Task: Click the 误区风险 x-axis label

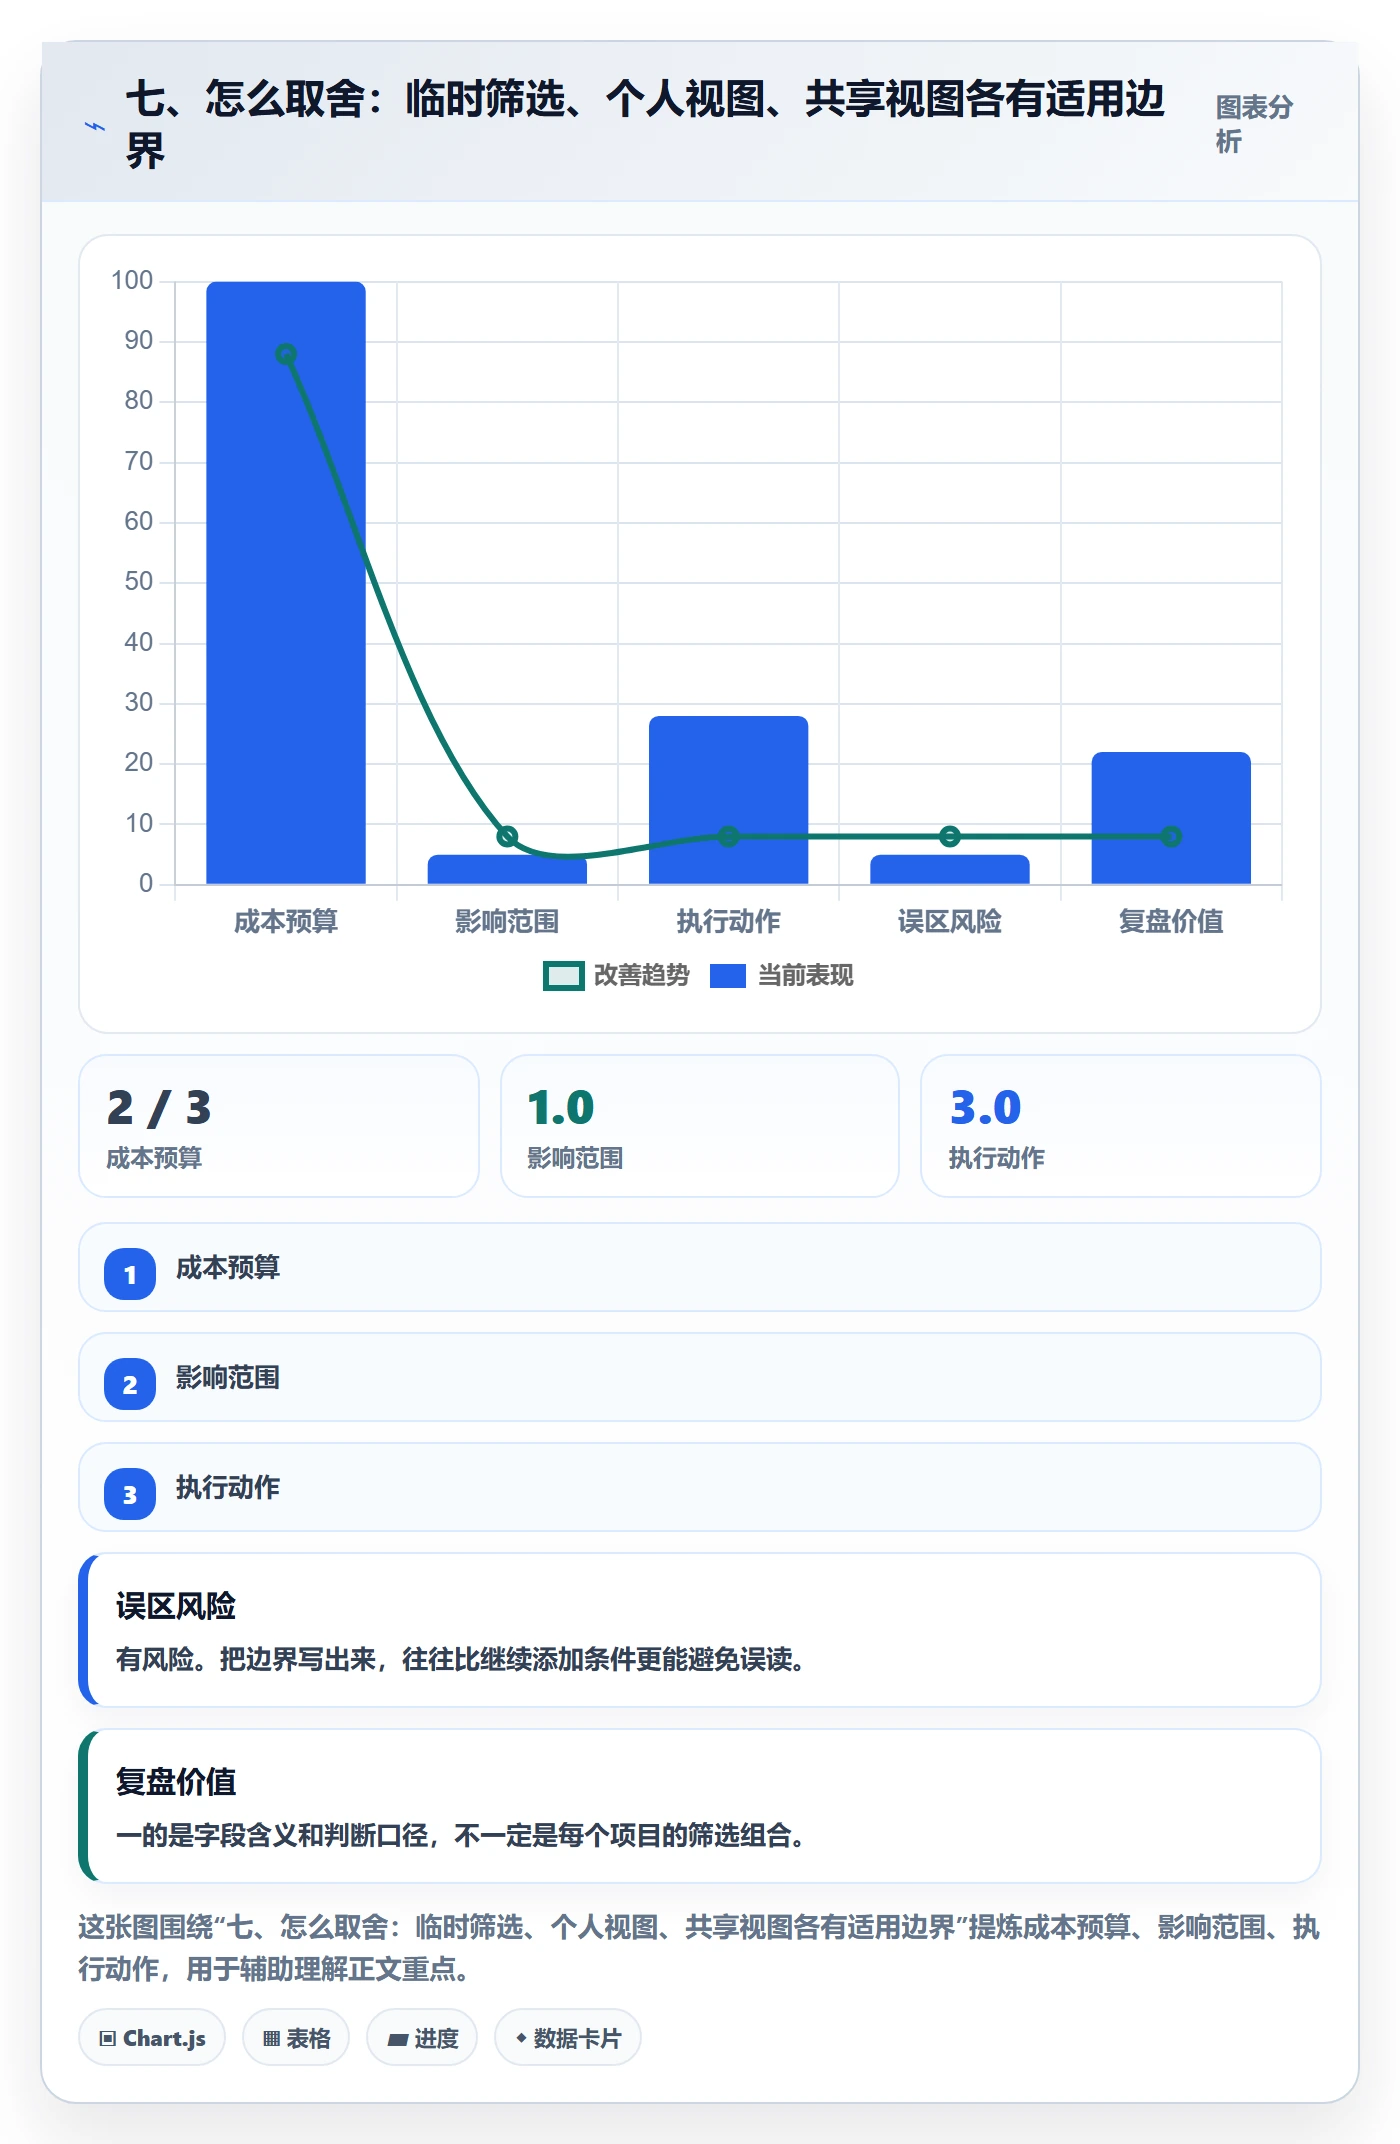Action: (x=950, y=921)
